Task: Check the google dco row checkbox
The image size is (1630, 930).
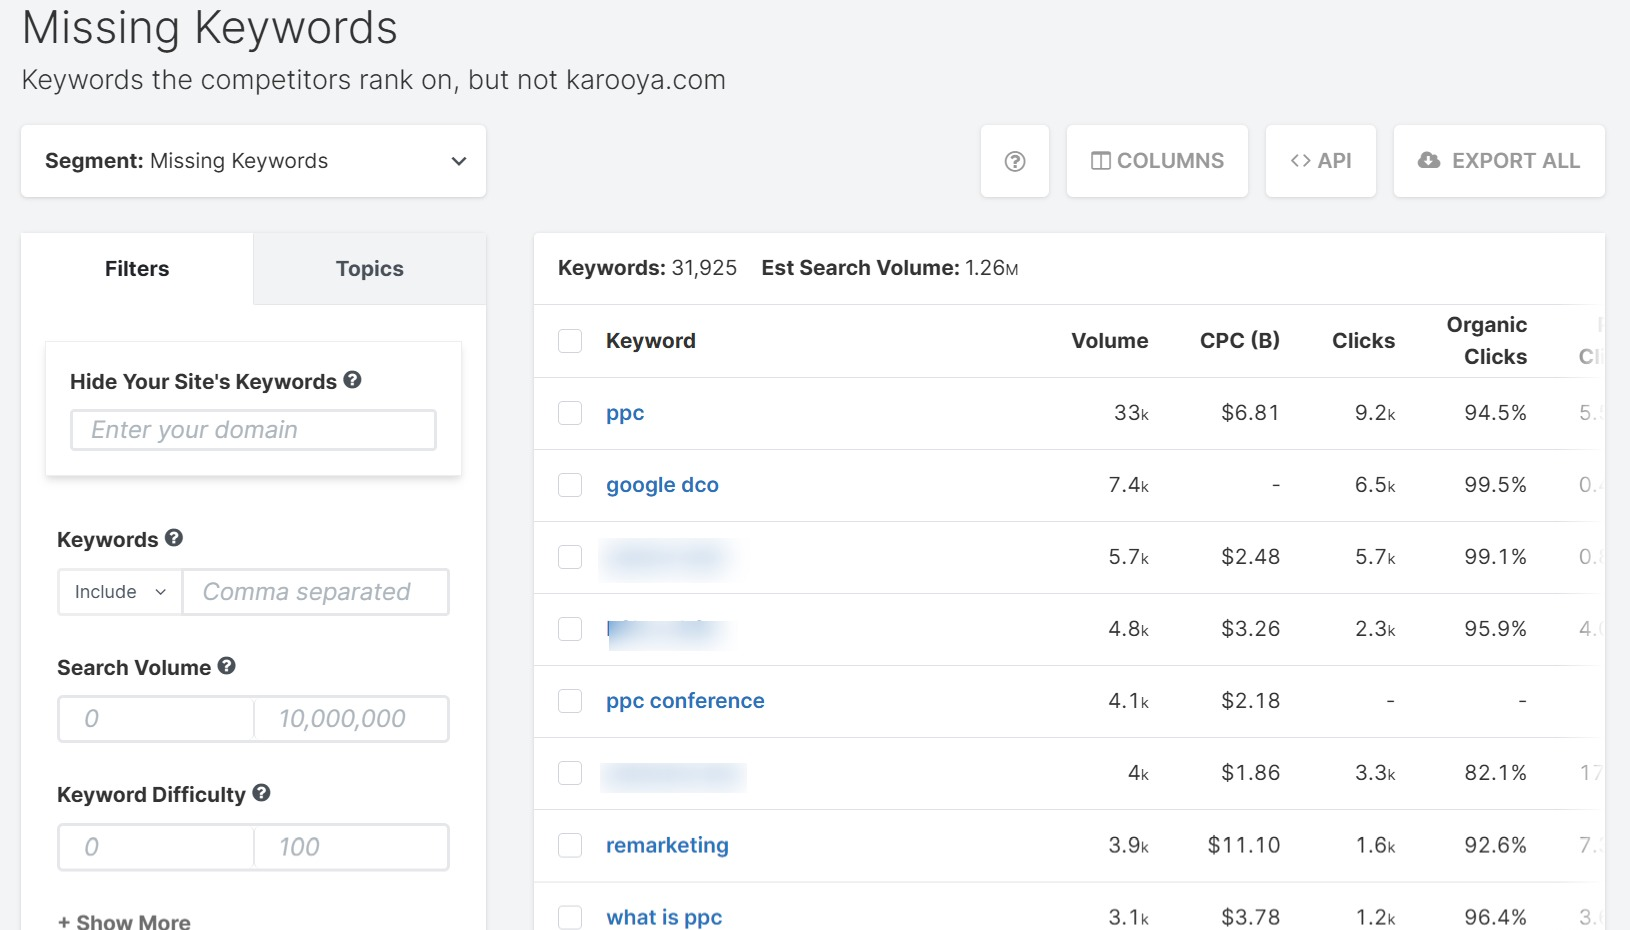Action: (x=570, y=485)
